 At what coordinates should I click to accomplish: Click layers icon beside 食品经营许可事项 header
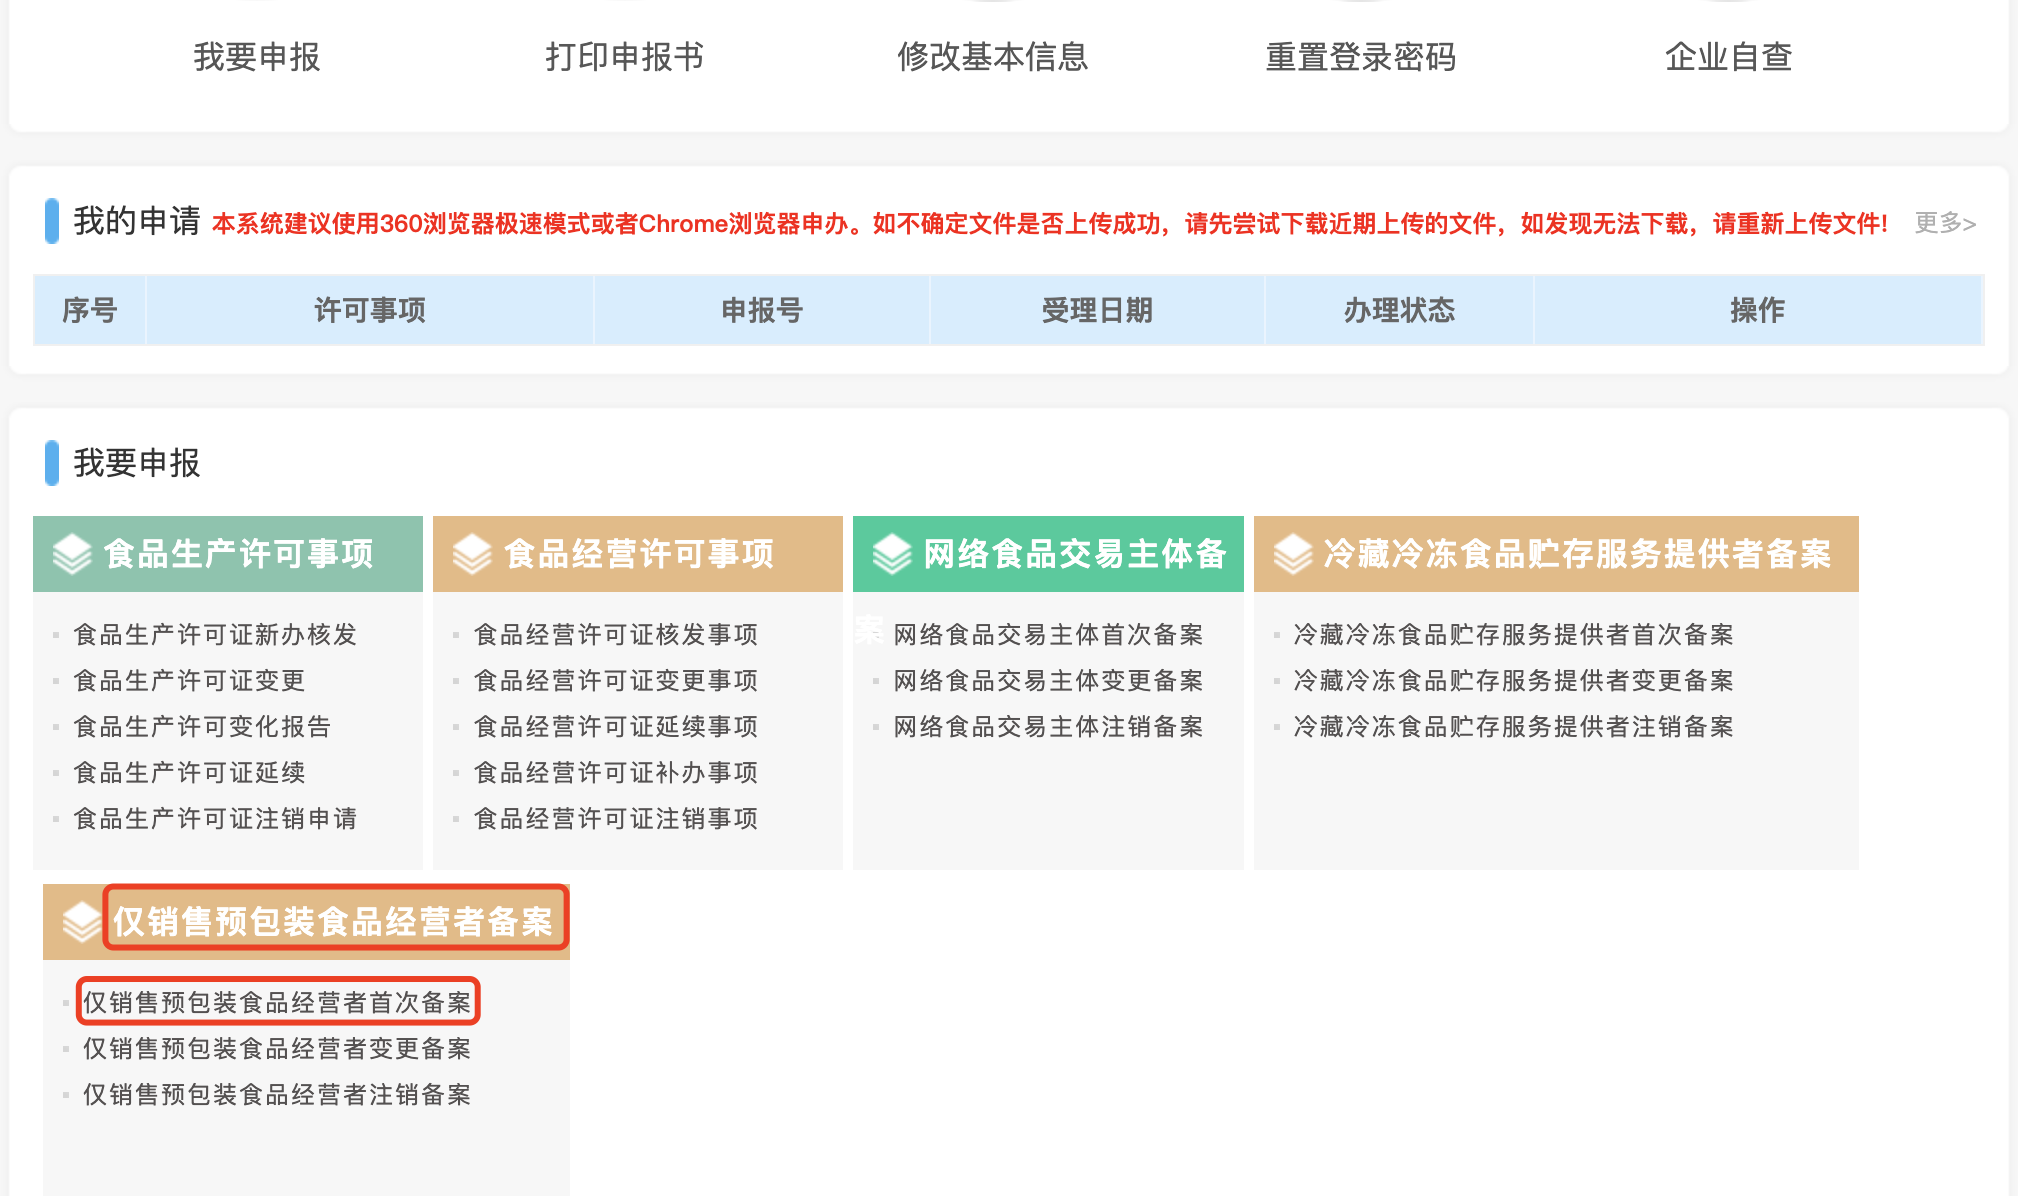pos(472,554)
